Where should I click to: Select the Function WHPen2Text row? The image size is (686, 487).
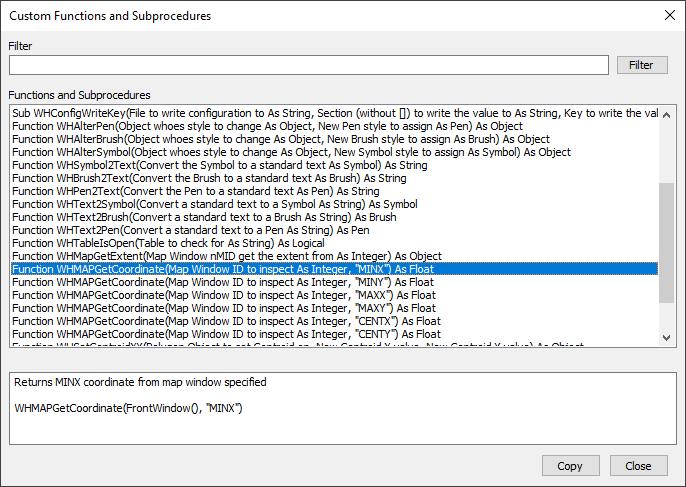[335, 191]
